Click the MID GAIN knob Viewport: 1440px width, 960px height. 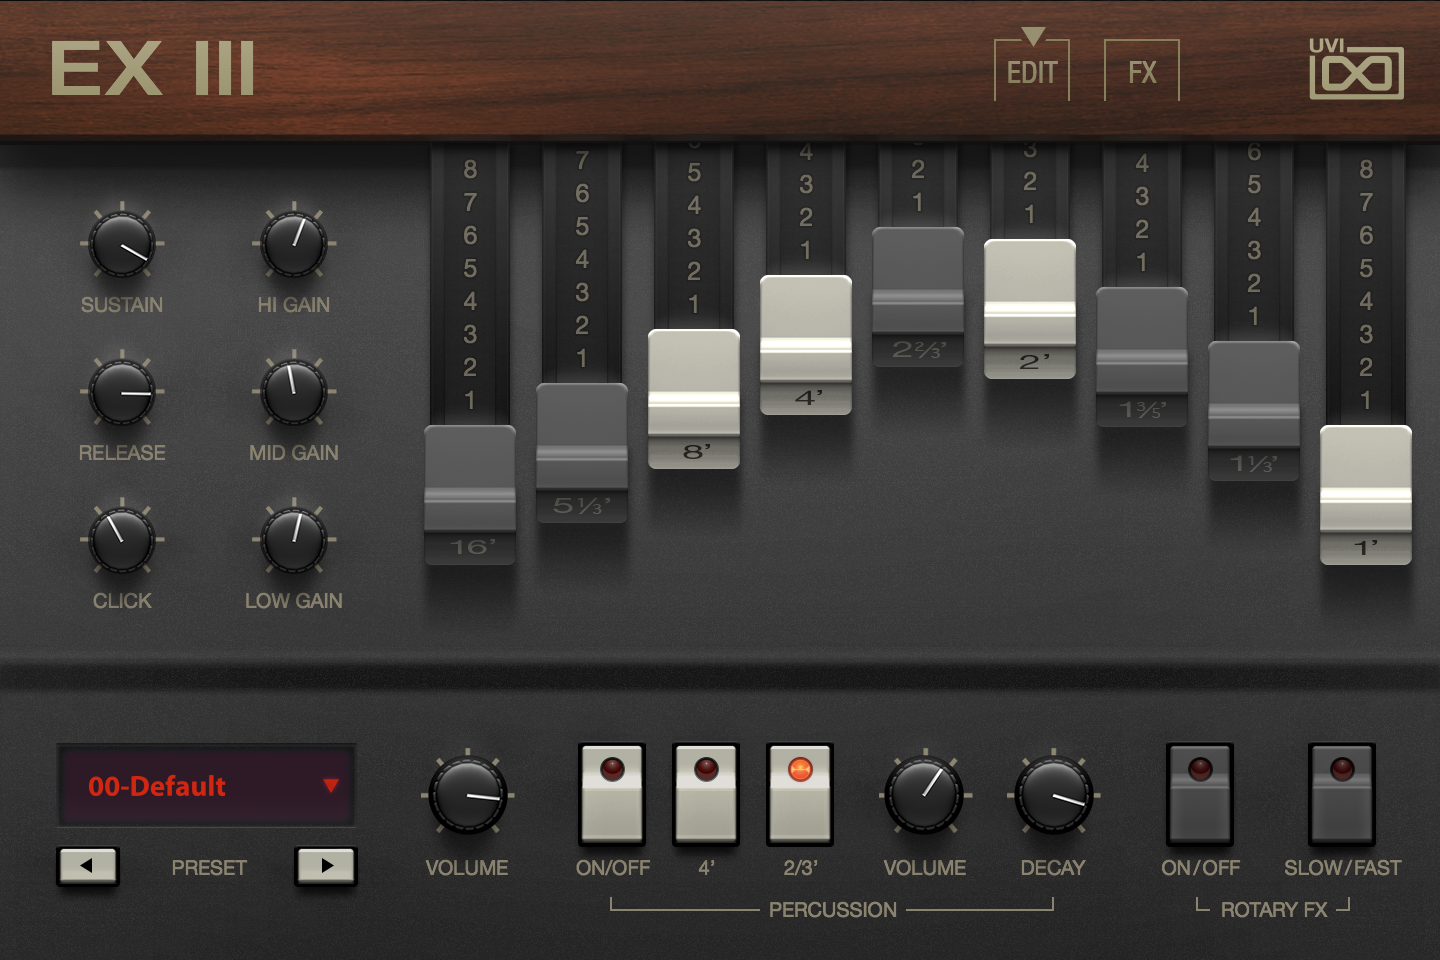[294, 392]
